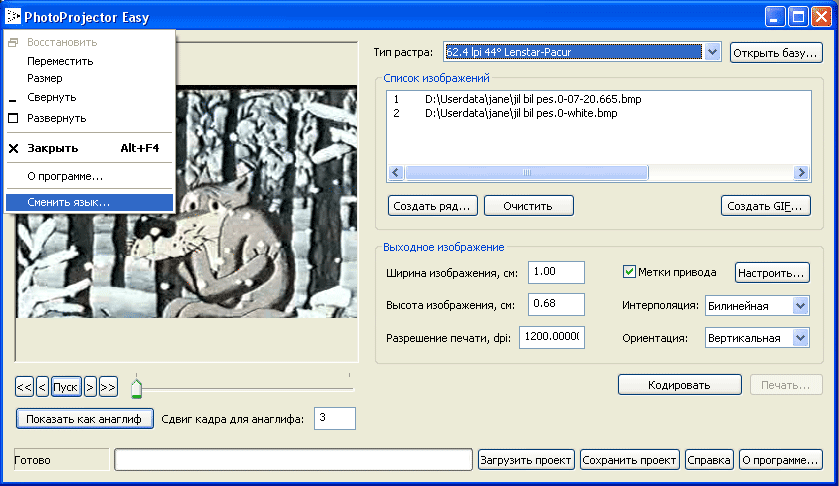Click the Кодировать button

coord(680,385)
